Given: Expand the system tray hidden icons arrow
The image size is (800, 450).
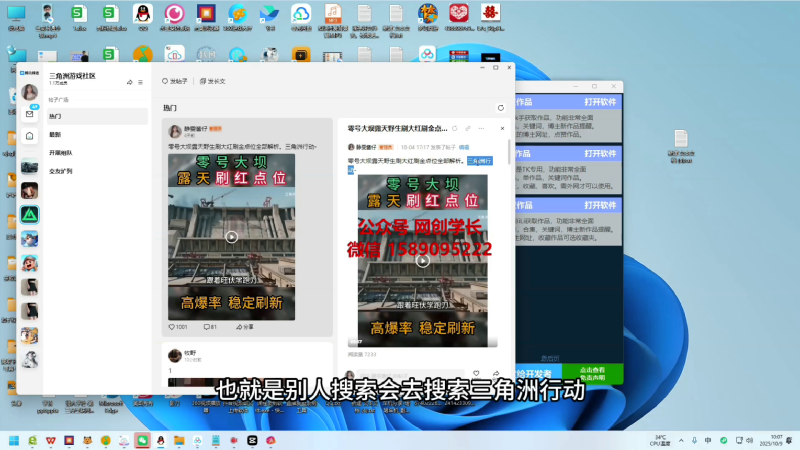Looking at the screenshot, I should [x=681, y=440].
